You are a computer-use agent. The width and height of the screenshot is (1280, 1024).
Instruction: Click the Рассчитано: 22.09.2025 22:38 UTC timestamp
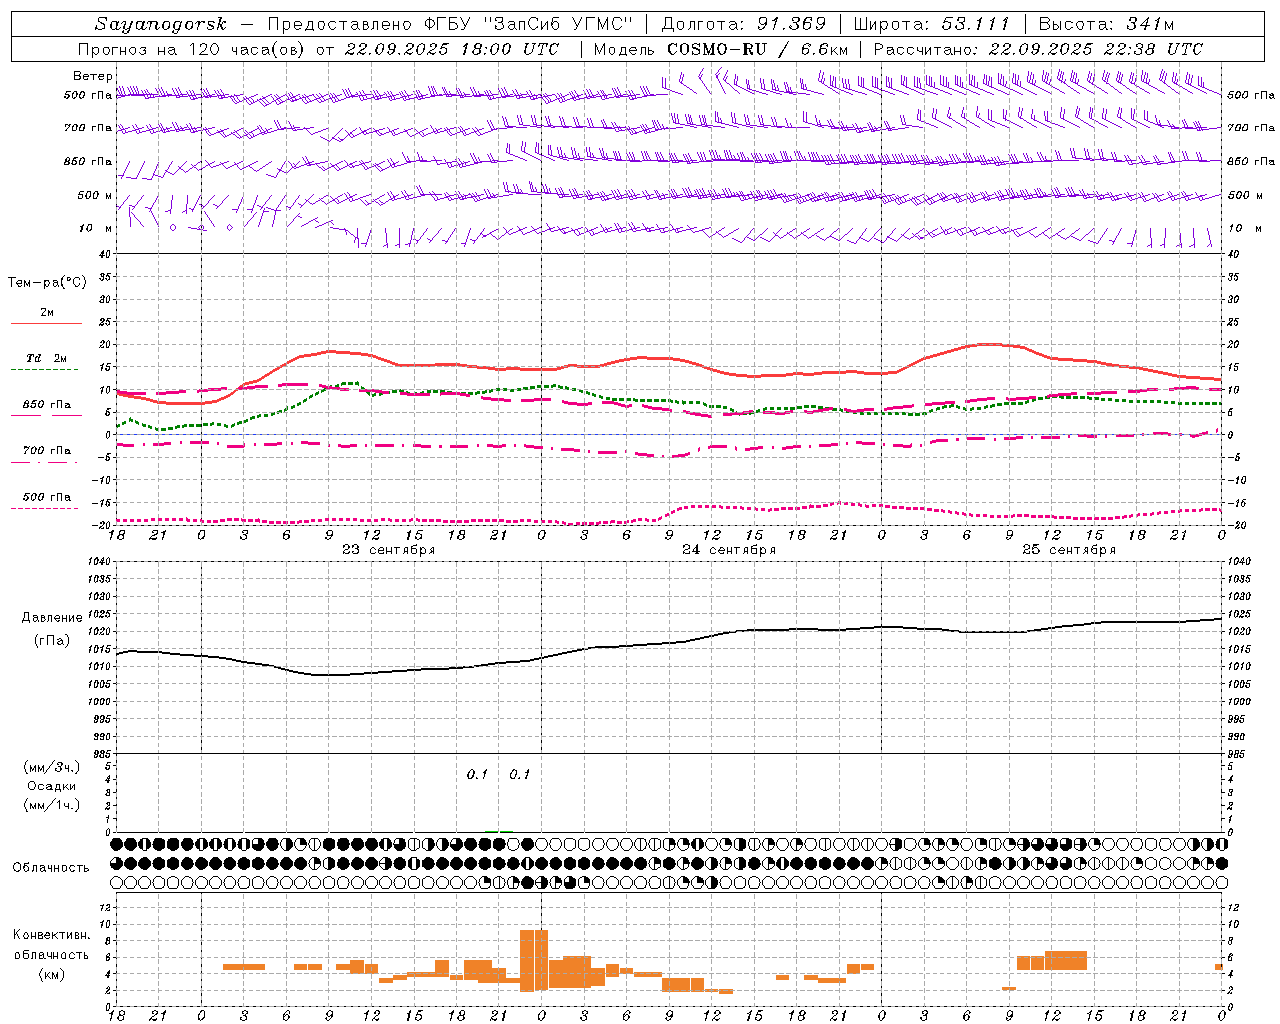1038,49
